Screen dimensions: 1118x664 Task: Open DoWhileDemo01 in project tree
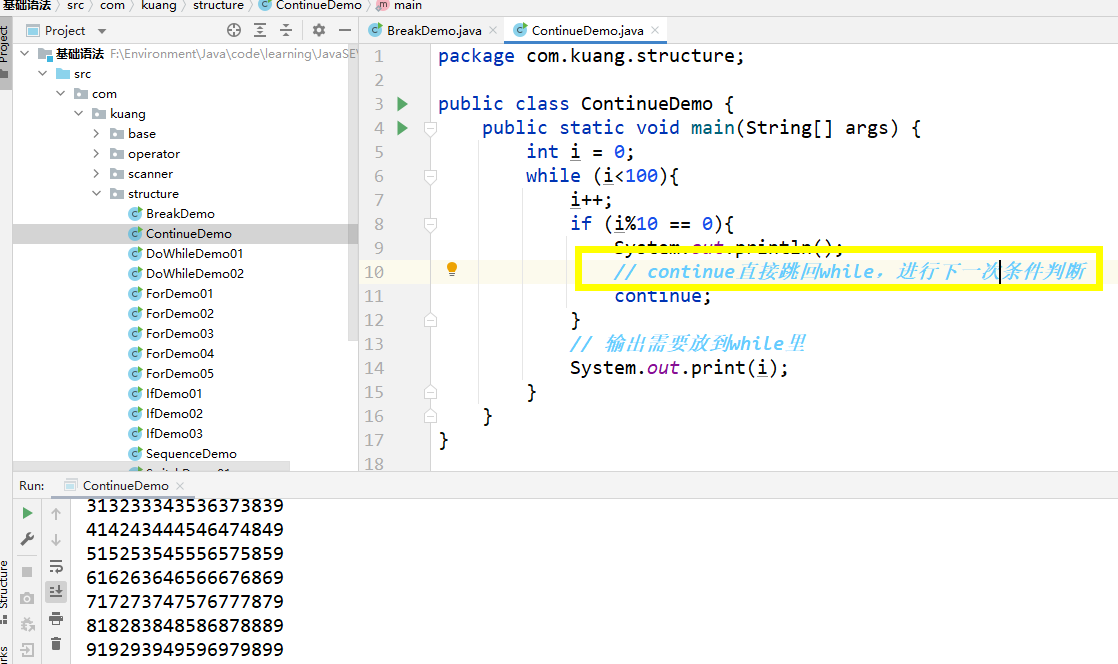[x=194, y=253]
